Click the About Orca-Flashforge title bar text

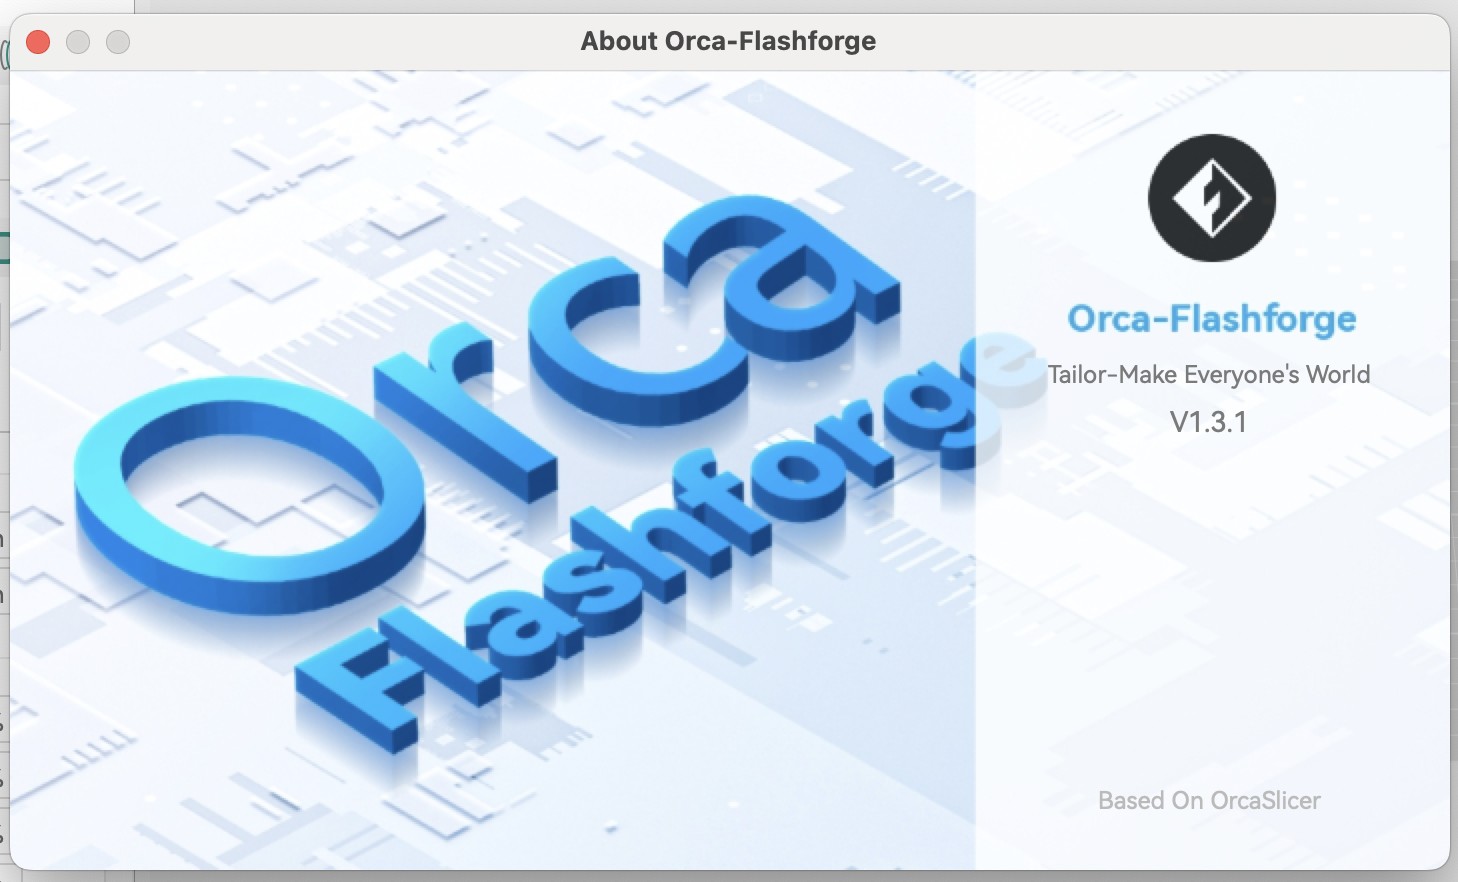coord(728,41)
